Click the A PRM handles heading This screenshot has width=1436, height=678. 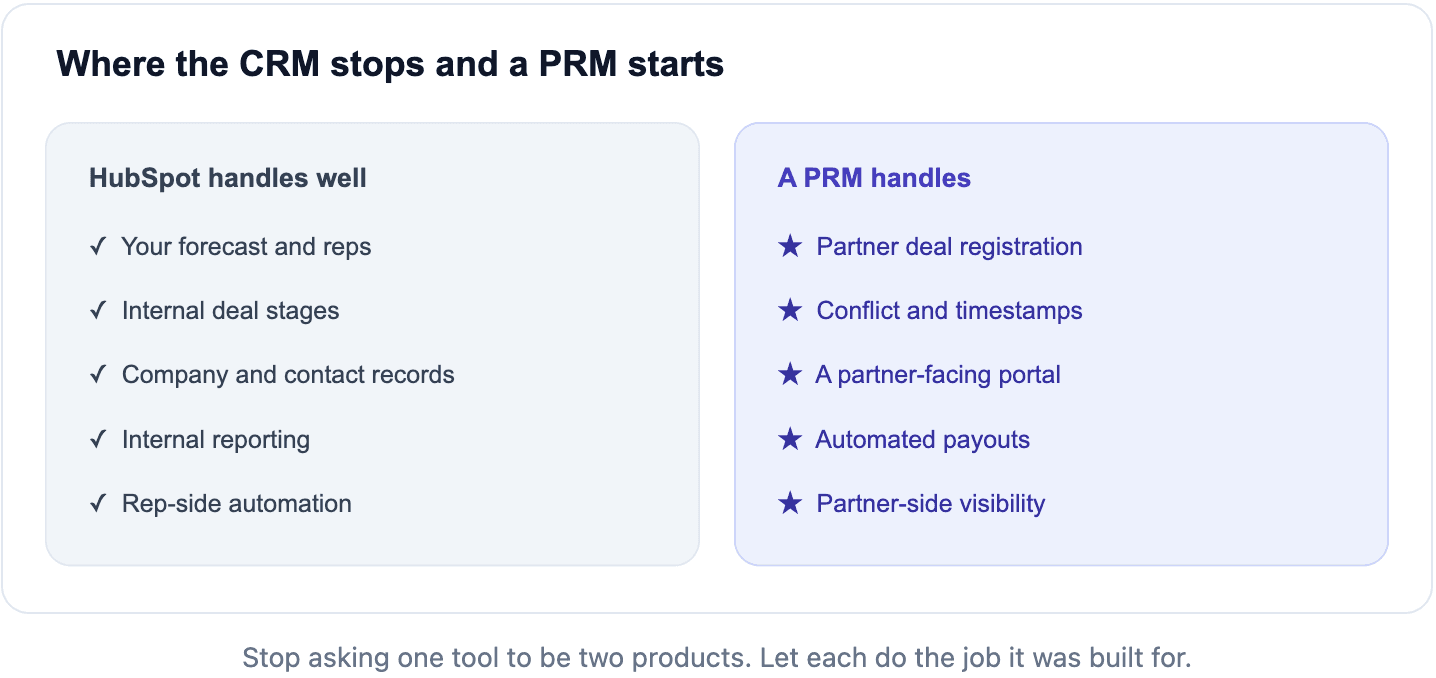click(x=874, y=179)
